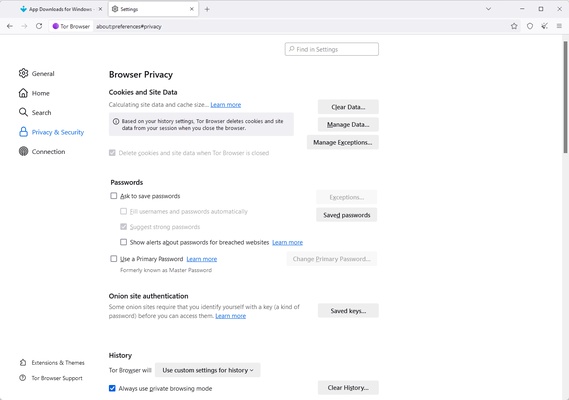Toggle Fill usernames and passwords automatically
This screenshot has width=569, height=400.
123,211
